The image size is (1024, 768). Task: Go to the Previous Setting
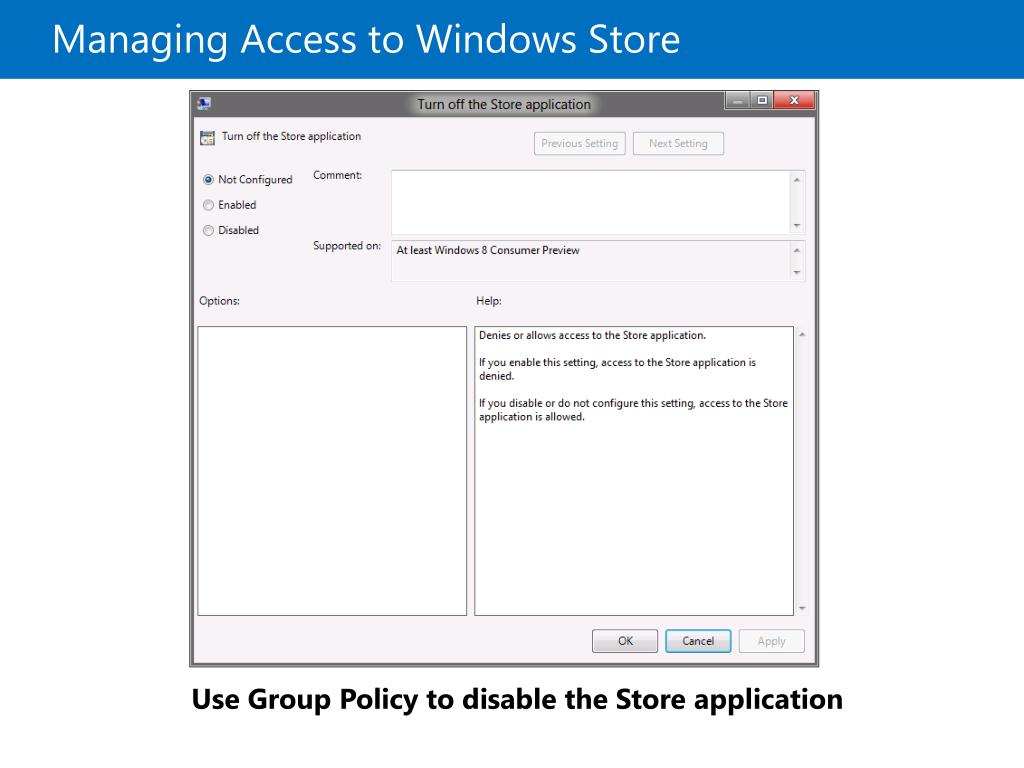pos(579,144)
